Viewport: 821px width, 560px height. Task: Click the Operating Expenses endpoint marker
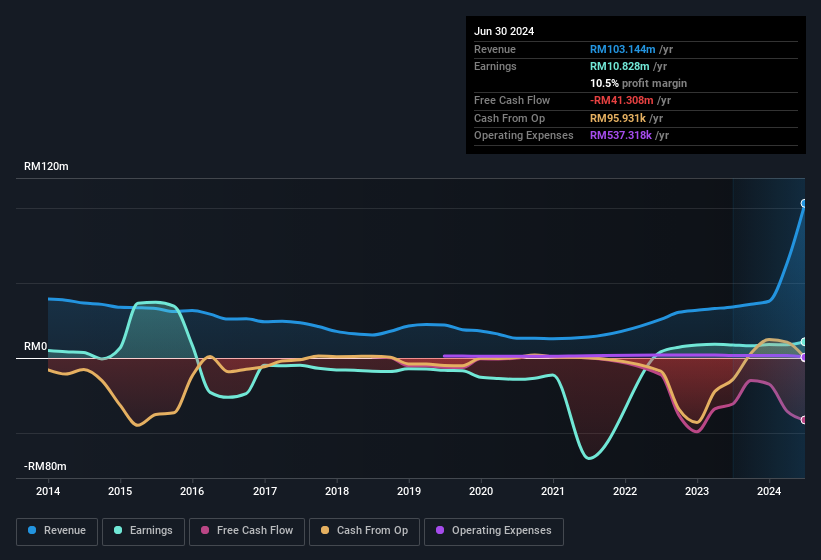click(x=804, y=357)
